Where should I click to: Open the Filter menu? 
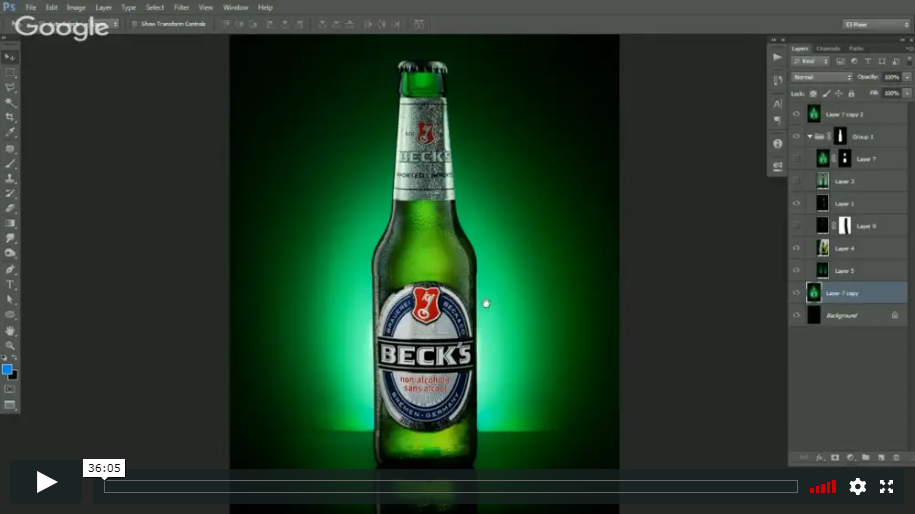[181, 8]
